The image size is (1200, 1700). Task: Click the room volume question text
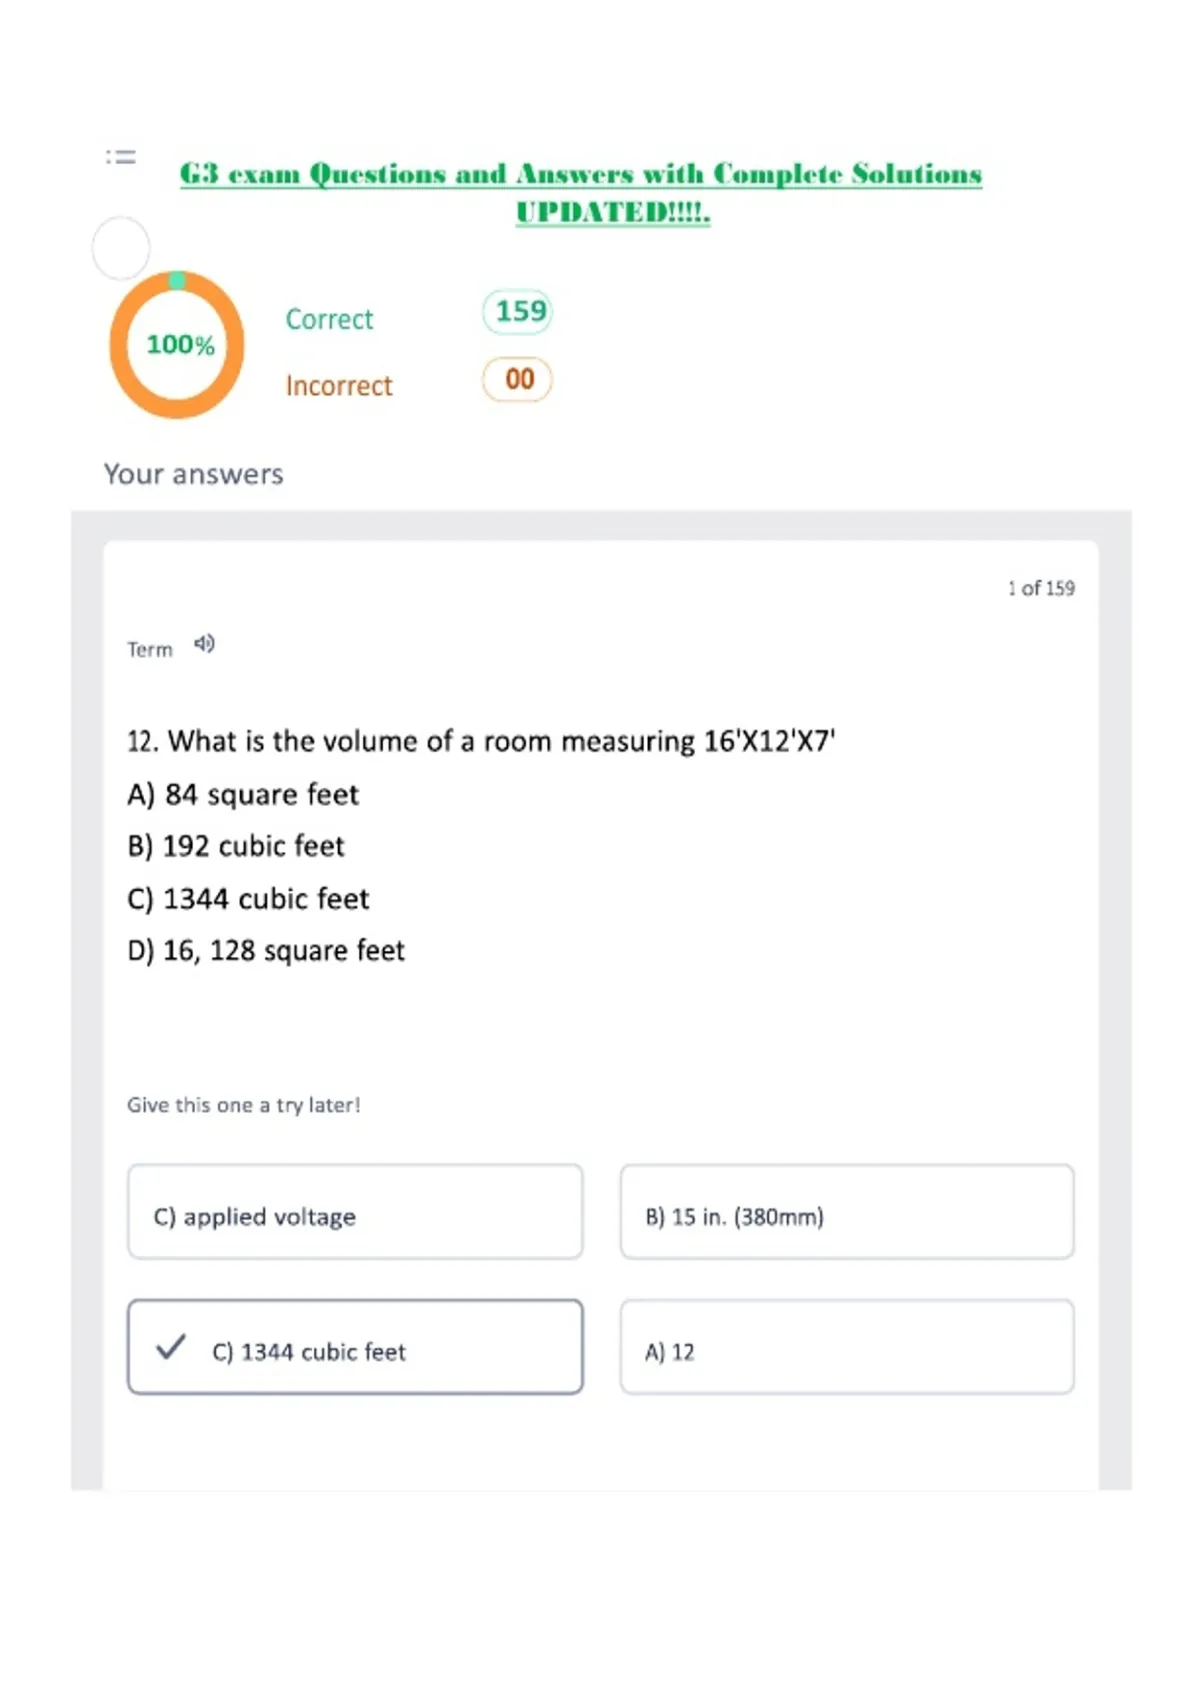[481, 741]
